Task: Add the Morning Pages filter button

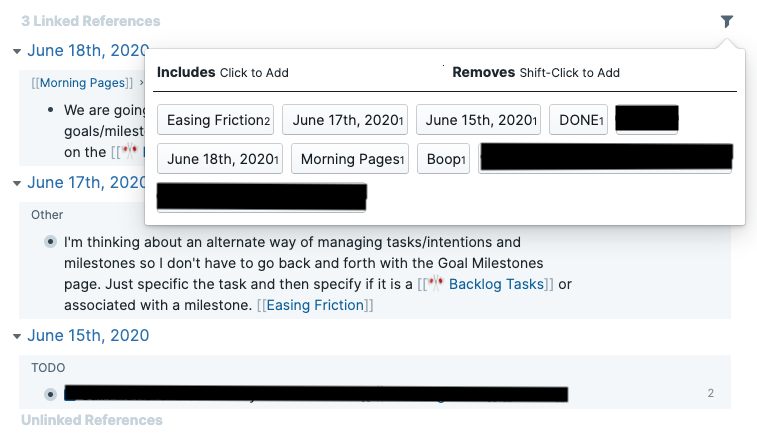Action: 350,159
